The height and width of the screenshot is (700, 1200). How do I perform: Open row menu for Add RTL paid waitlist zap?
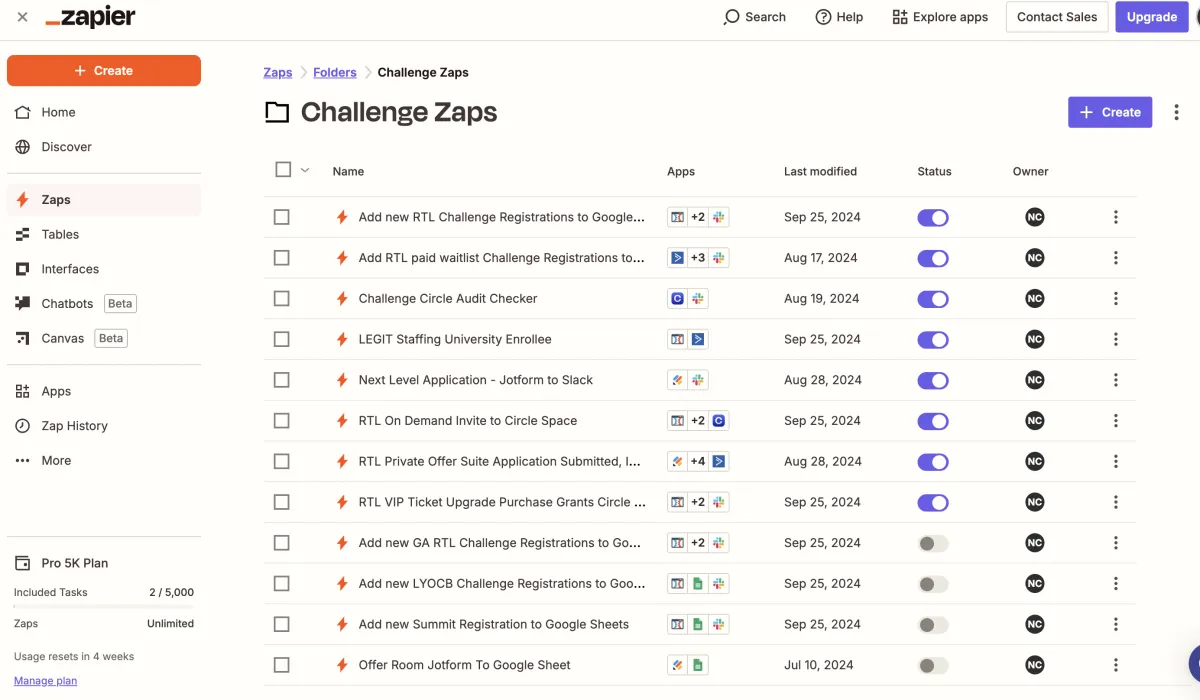coord(1116,258)
